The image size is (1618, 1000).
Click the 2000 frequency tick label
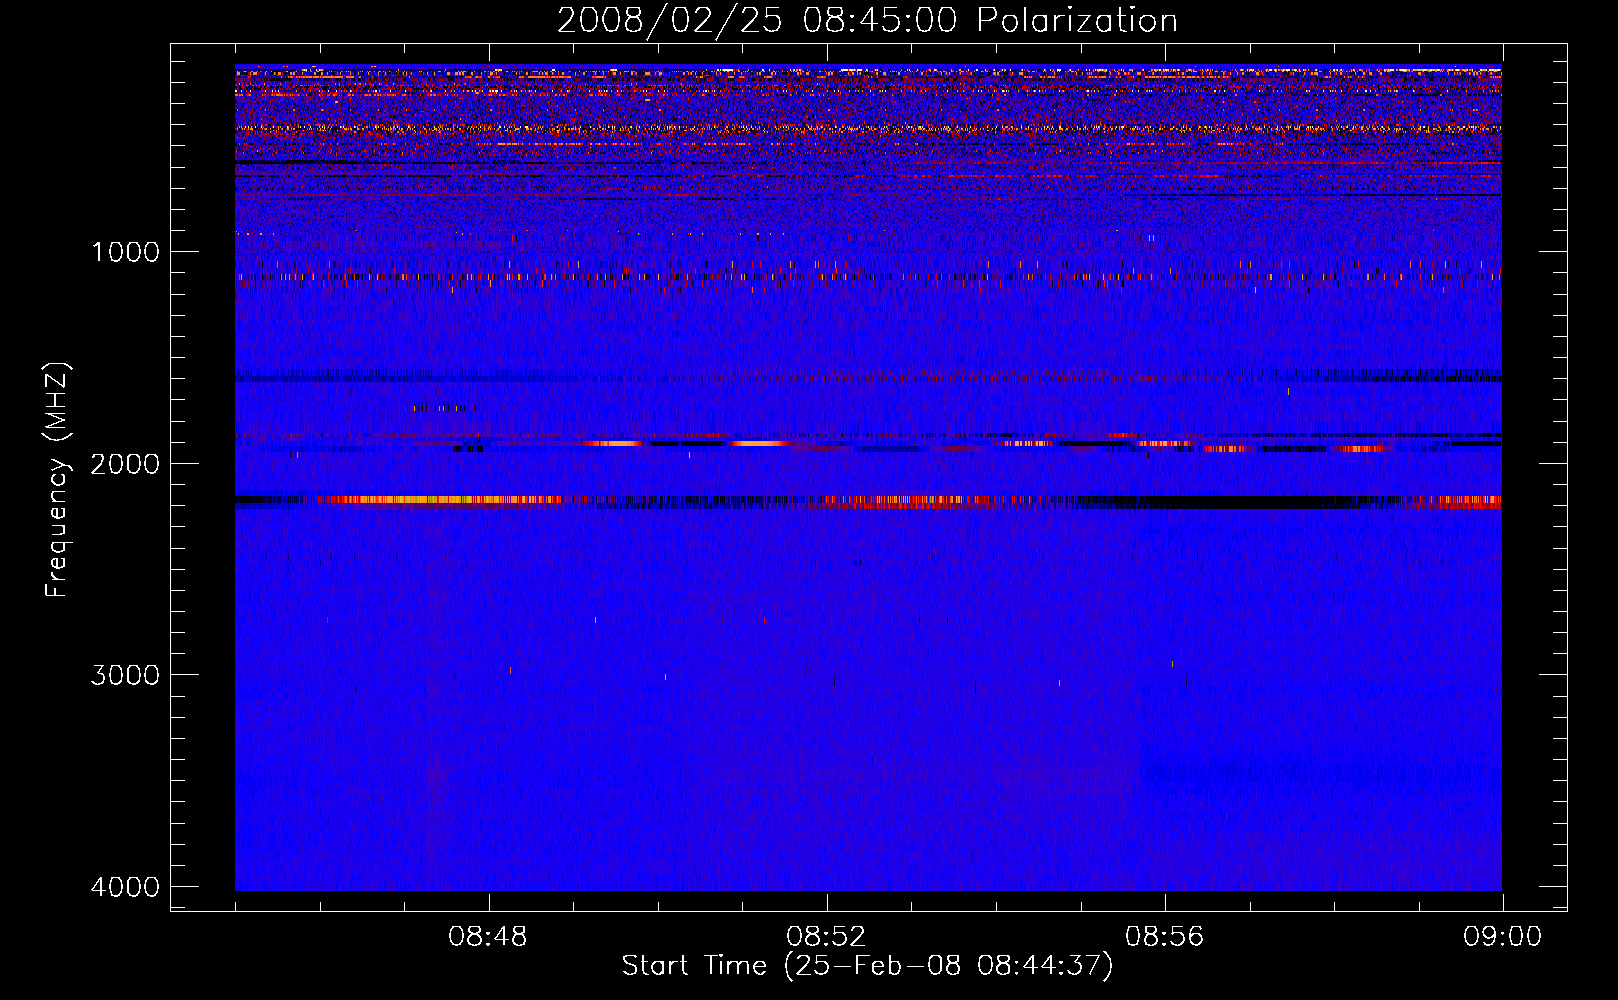125,463
